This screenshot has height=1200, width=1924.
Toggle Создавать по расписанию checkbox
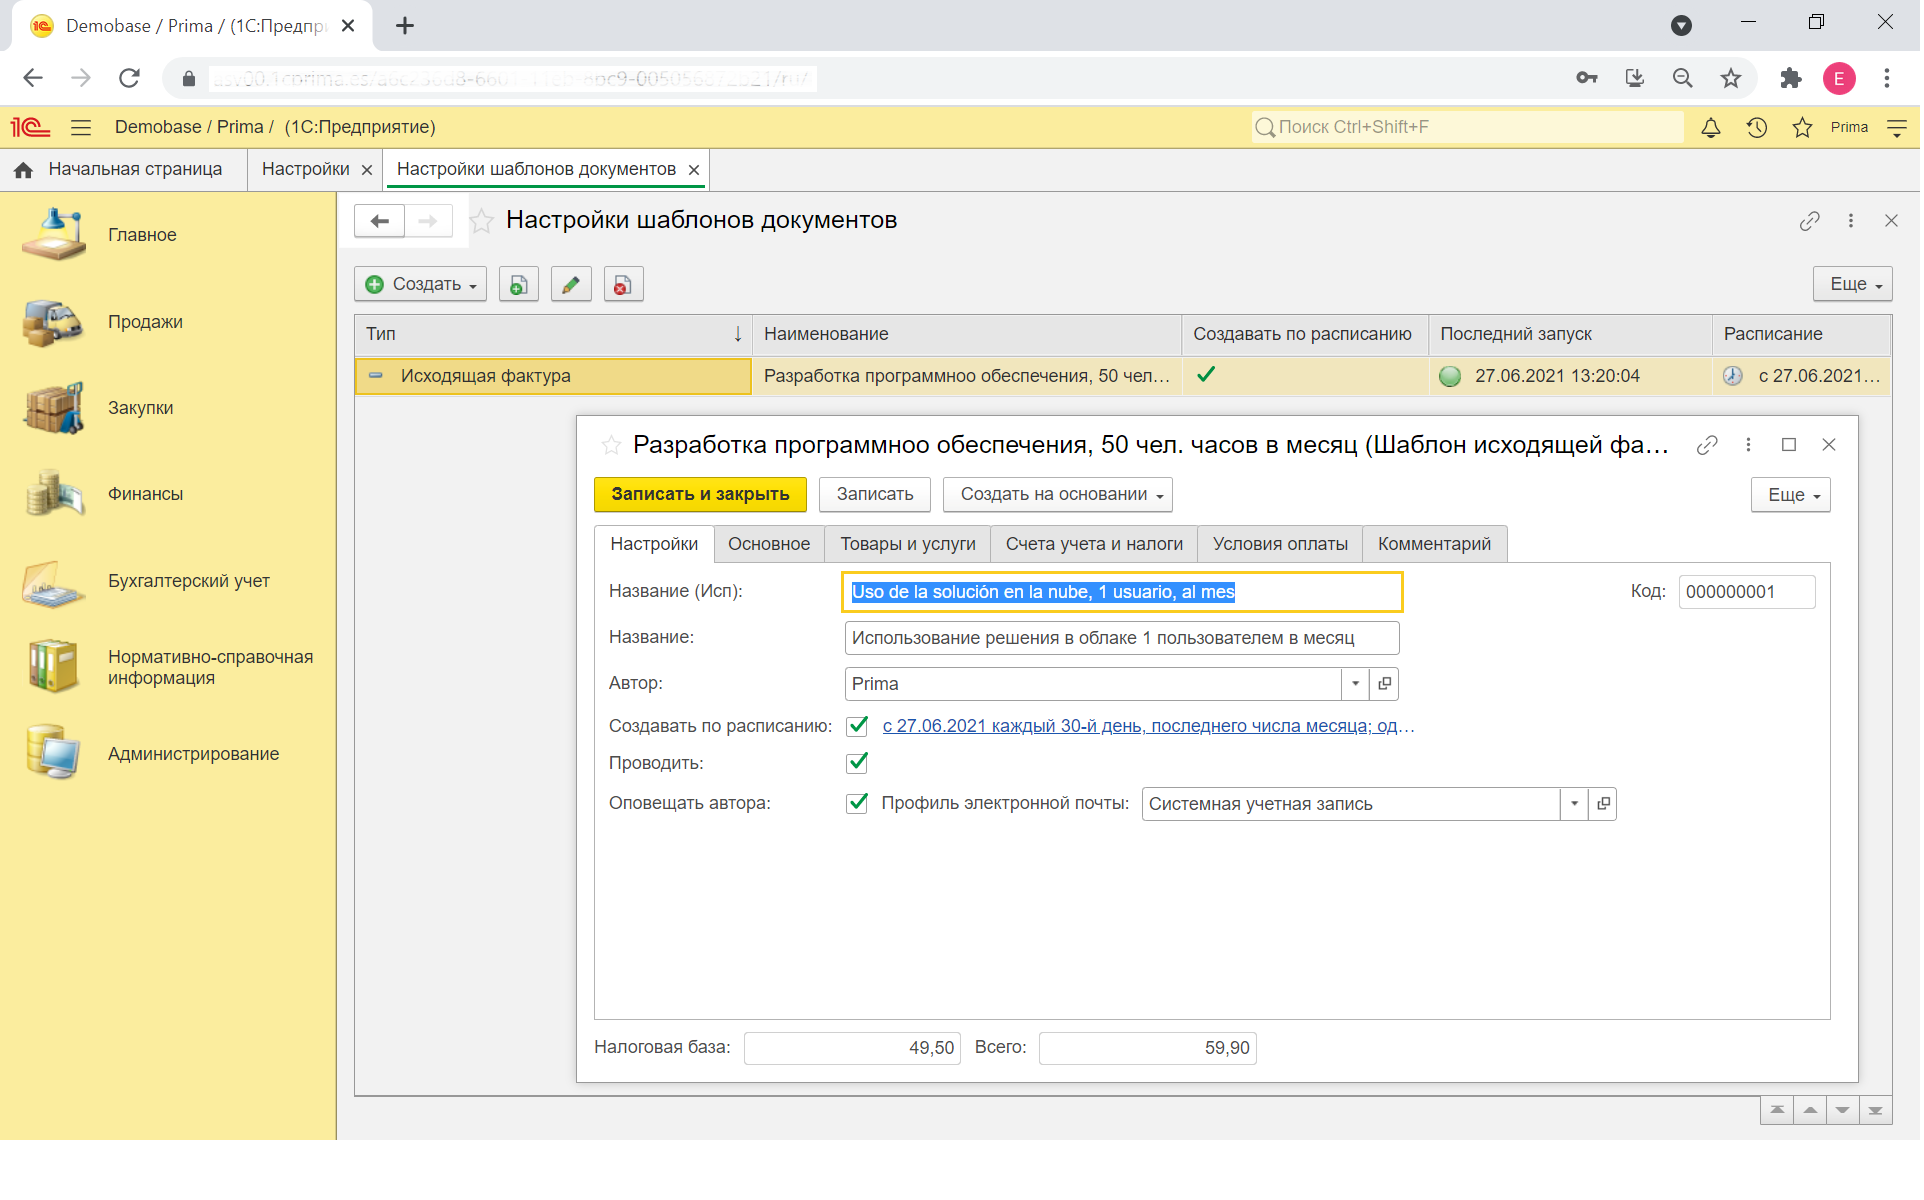(859, 727)
